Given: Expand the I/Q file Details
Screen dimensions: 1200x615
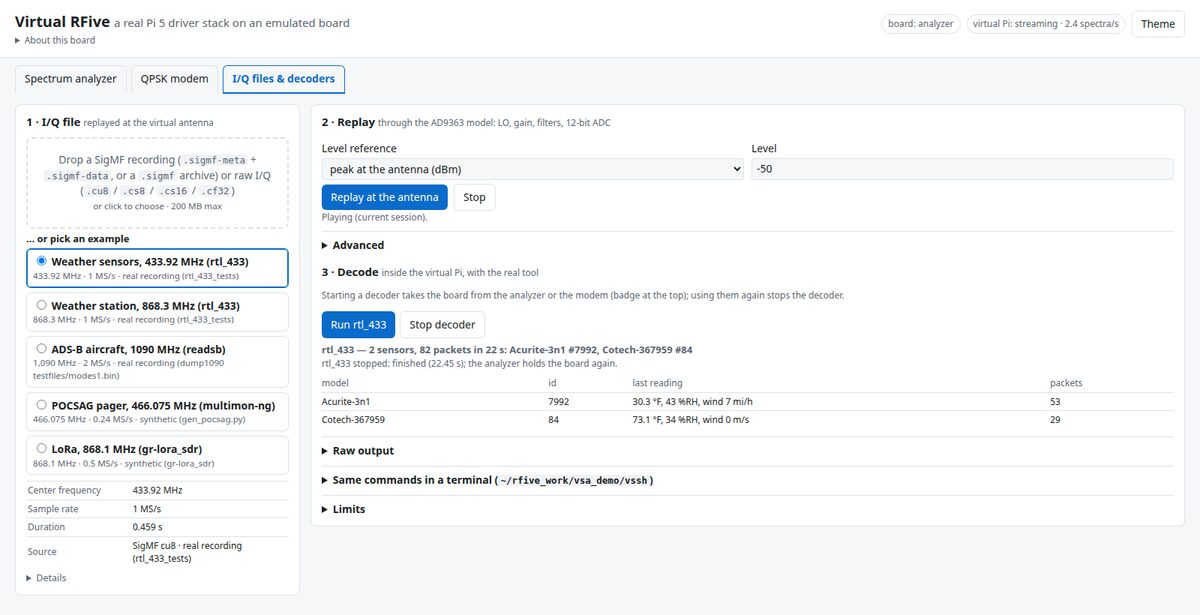Looking at the screenshot, I should (46, 578).
